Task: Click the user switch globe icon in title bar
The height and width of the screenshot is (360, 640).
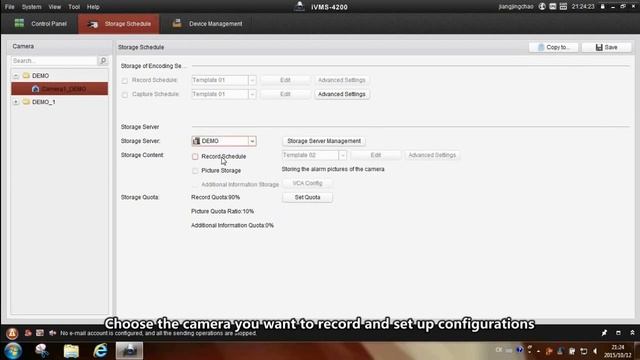Action: [x=542, y=7]
